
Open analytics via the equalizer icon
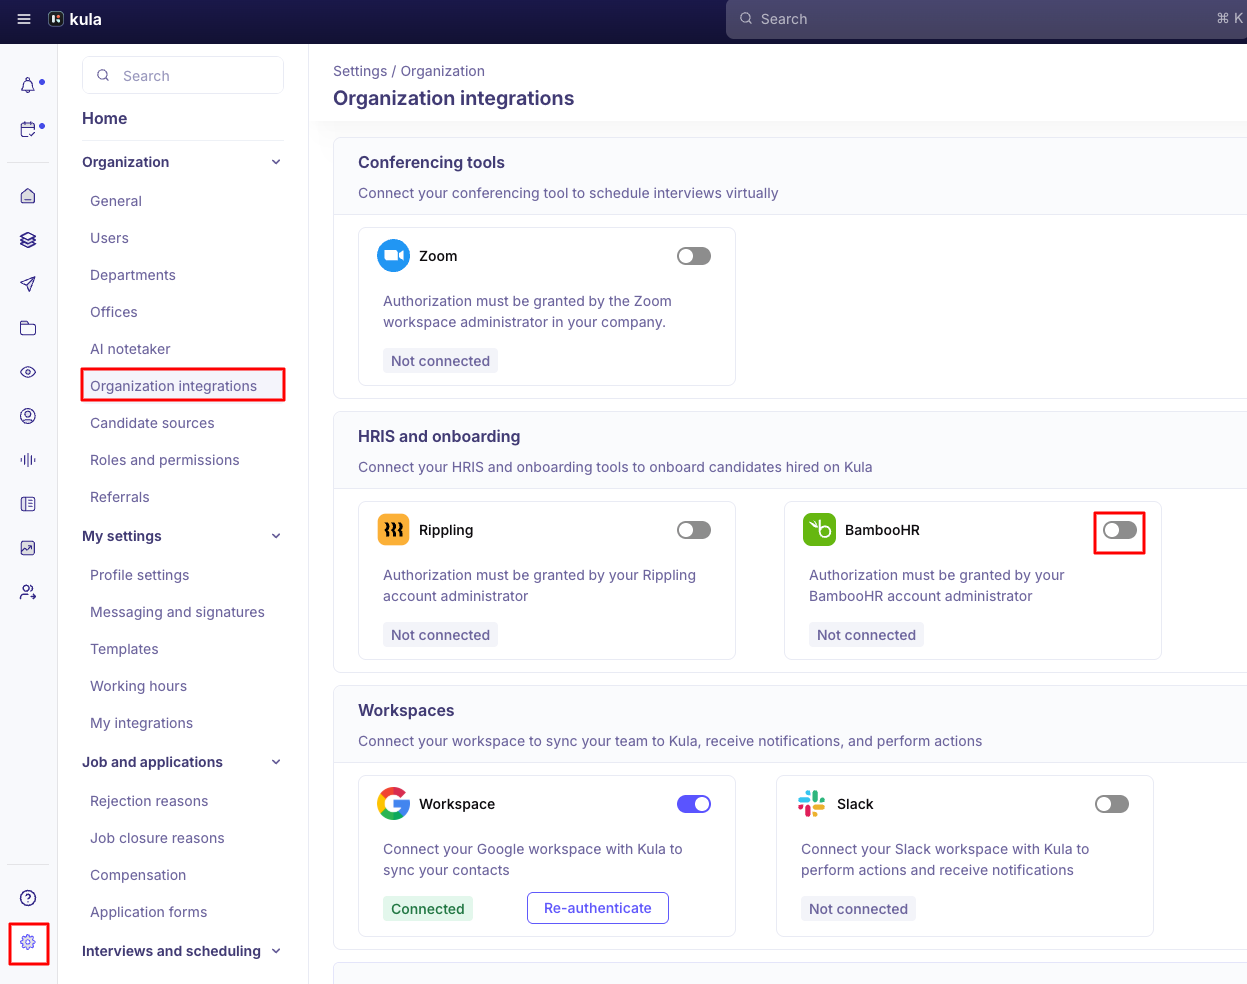coord(28,459)
